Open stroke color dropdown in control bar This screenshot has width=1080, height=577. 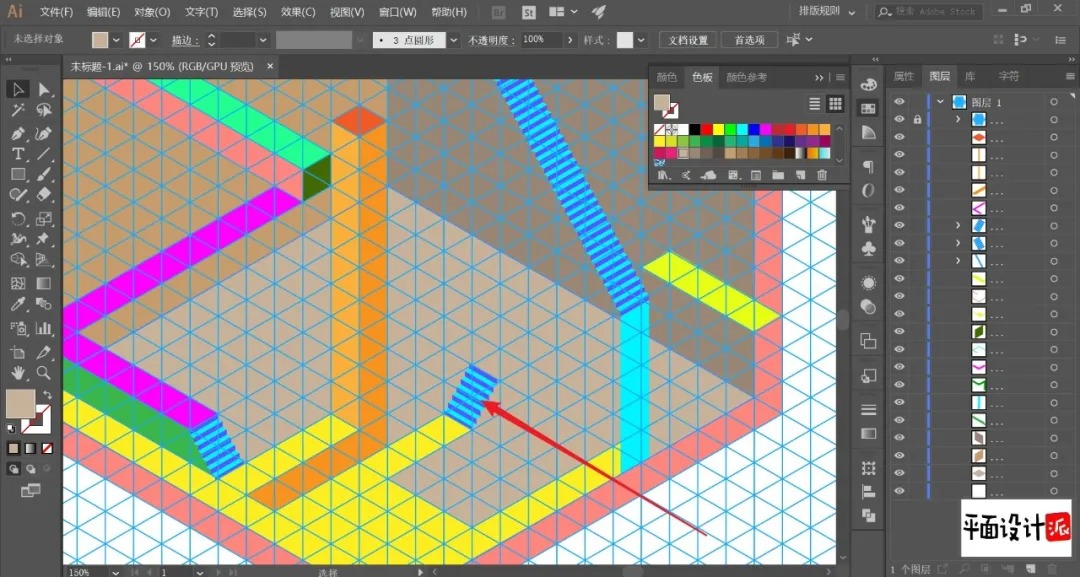153,41
